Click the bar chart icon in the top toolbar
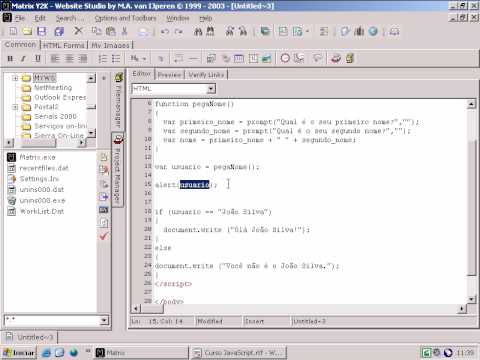The image size is (480, 360). click(x=359, y=31)
